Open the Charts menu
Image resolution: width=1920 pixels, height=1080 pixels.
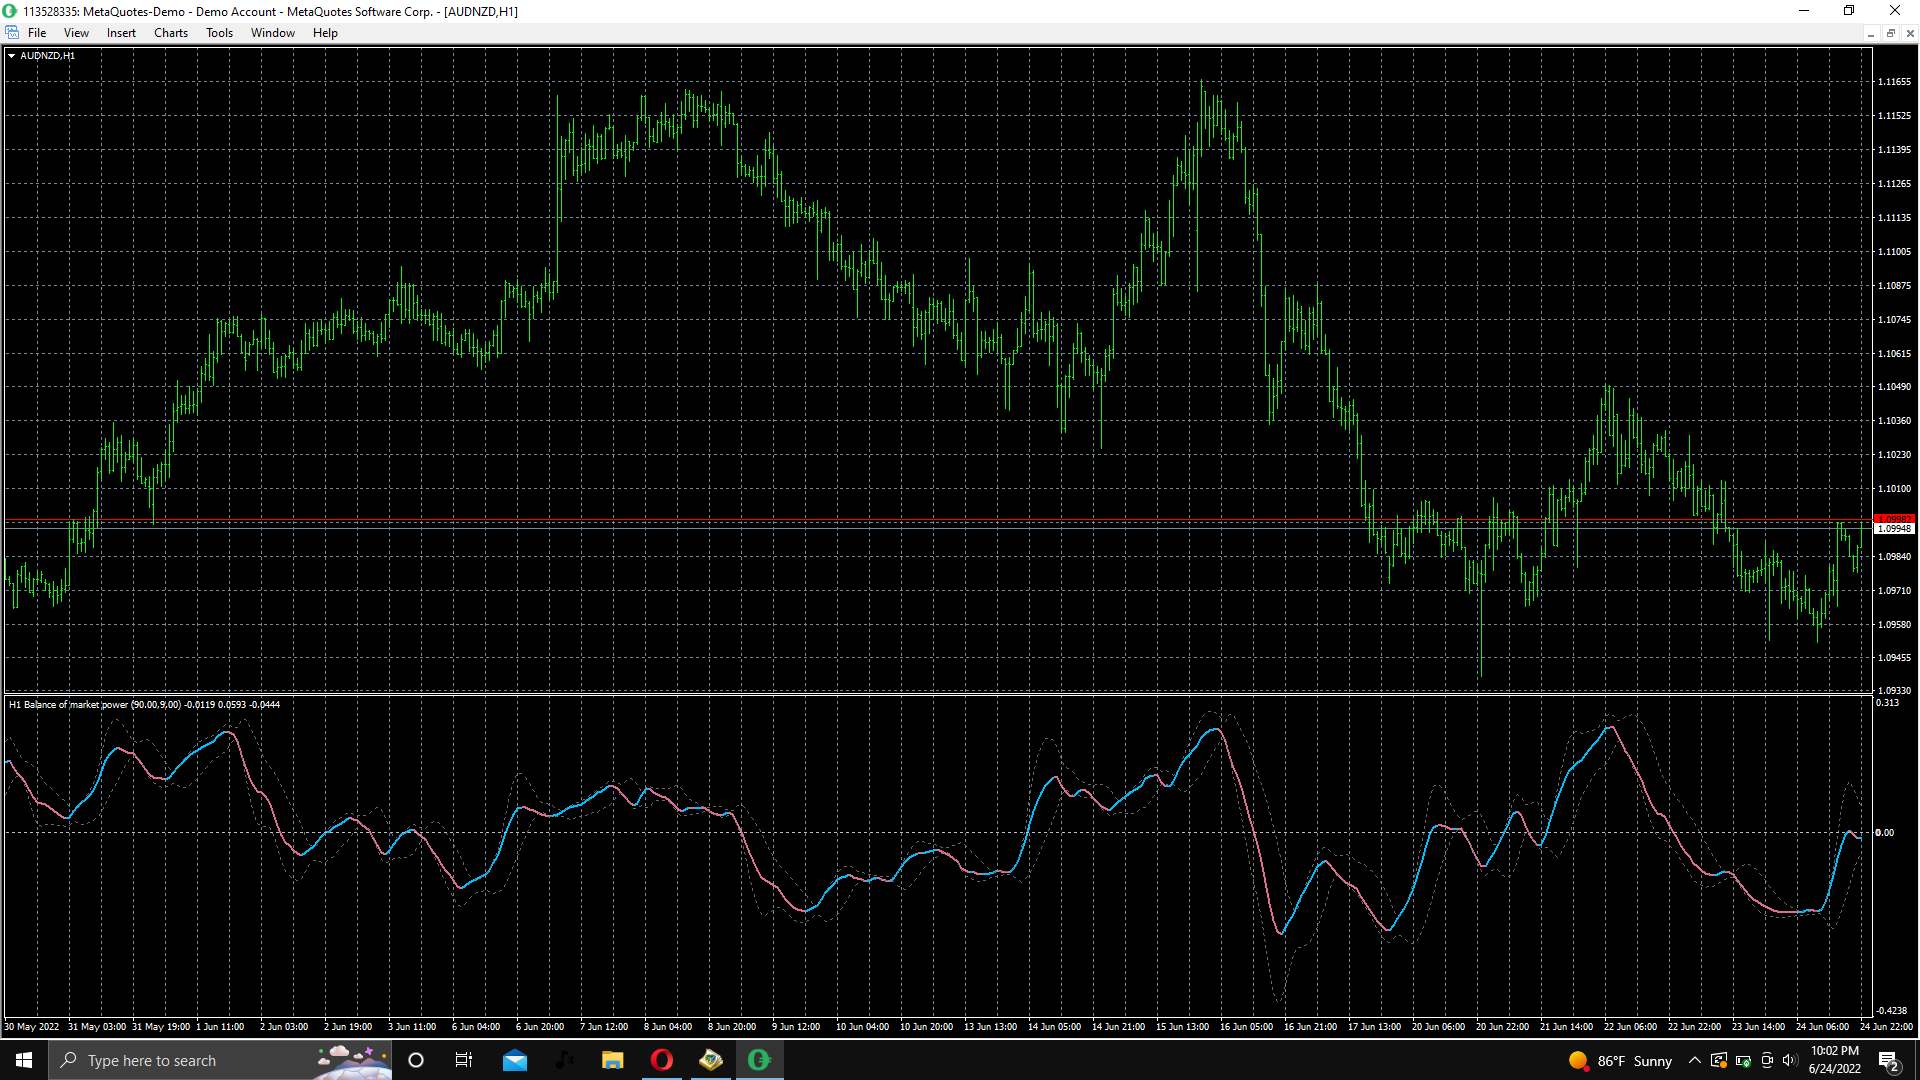(171, 33)
